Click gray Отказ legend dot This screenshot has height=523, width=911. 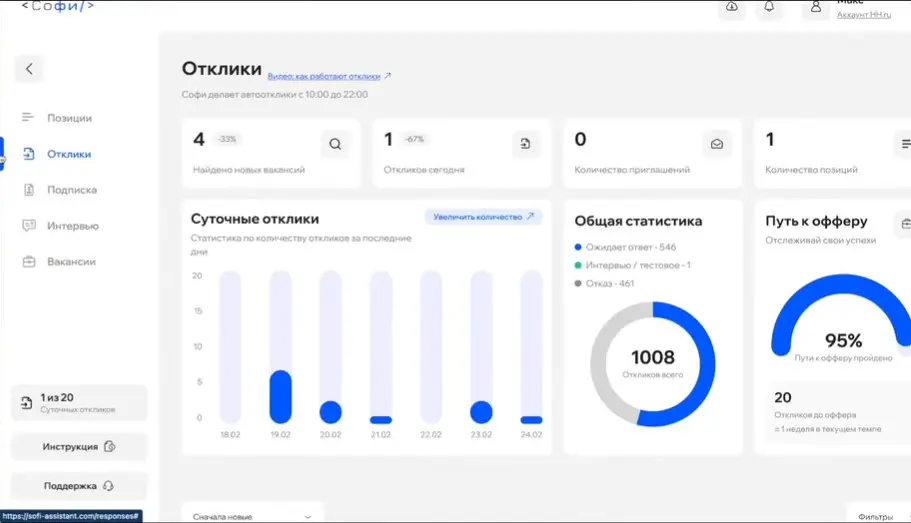coord(578,284)
